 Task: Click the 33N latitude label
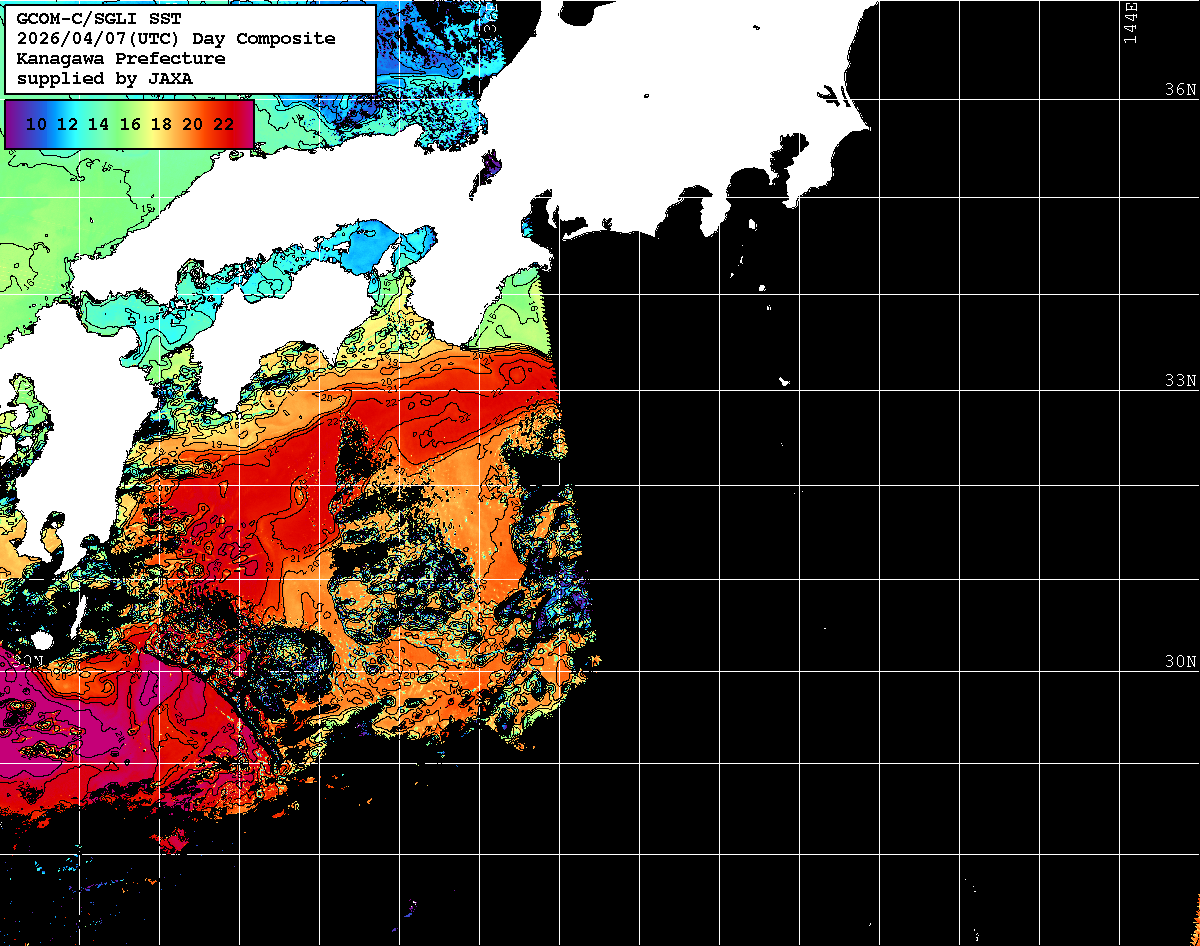pos(1180,381)
